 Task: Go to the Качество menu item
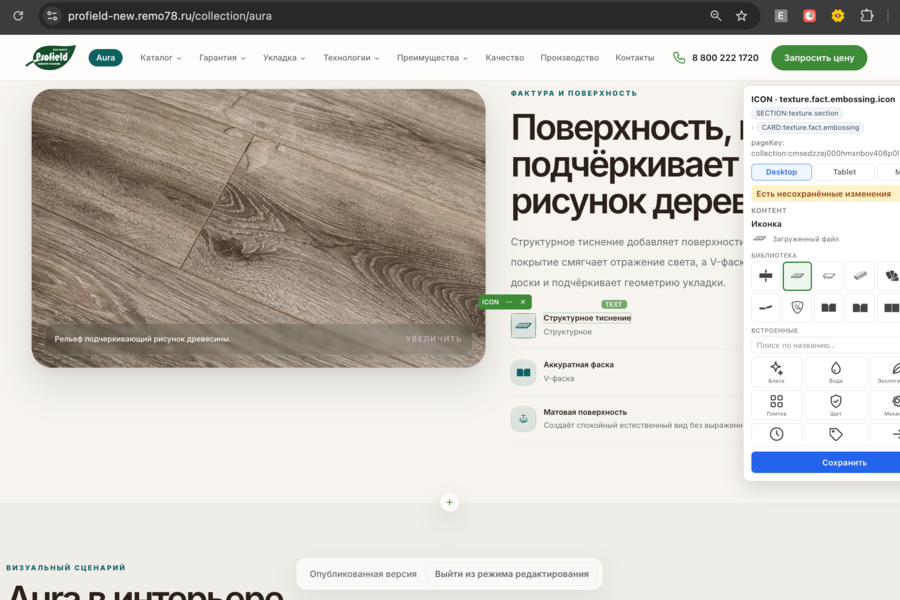click(505, 57)
